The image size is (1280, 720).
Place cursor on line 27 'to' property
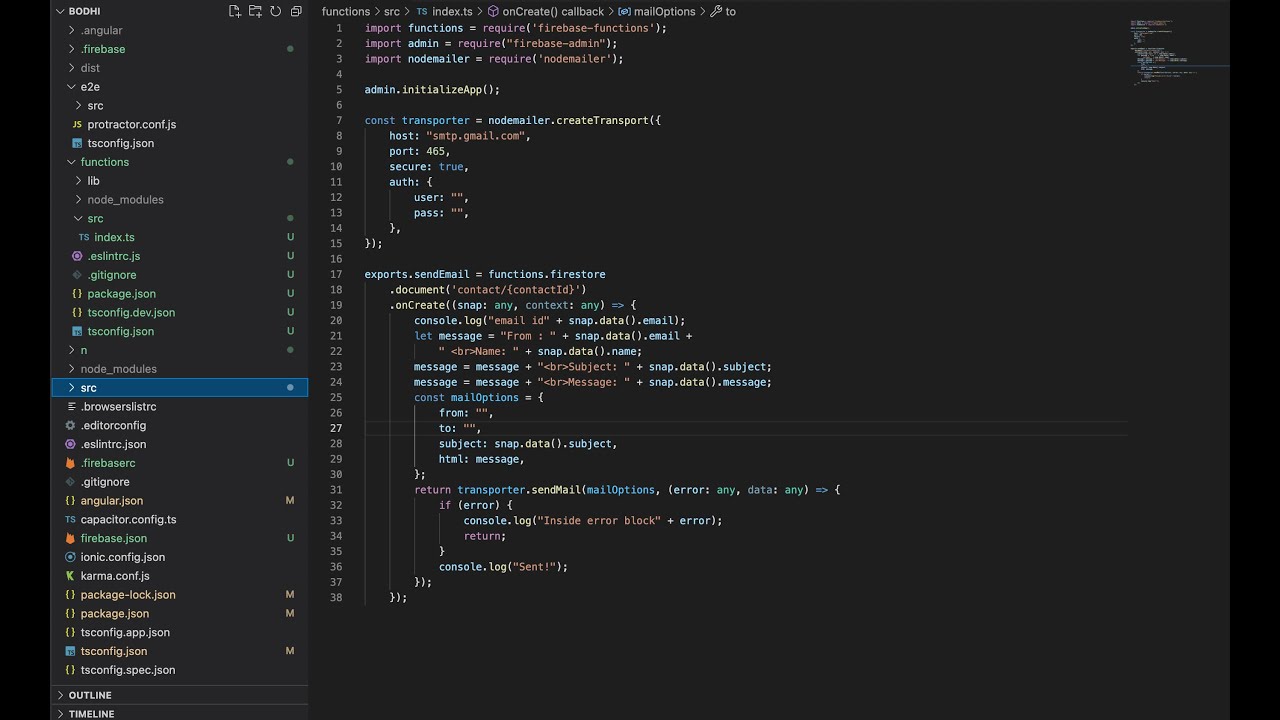pos(459,428)
